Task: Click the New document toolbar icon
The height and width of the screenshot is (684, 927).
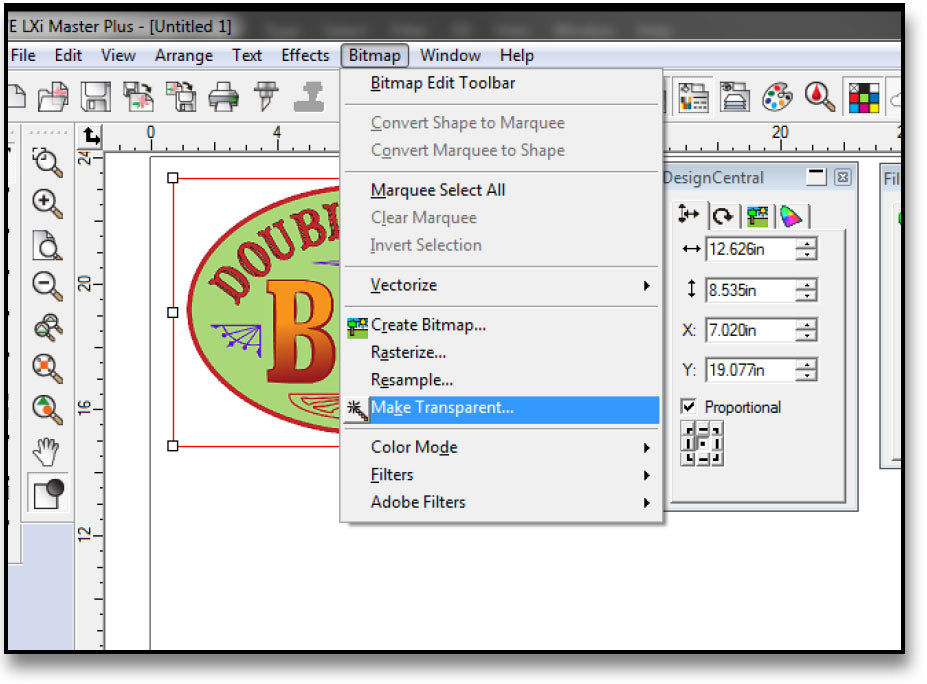Action: 16,96
